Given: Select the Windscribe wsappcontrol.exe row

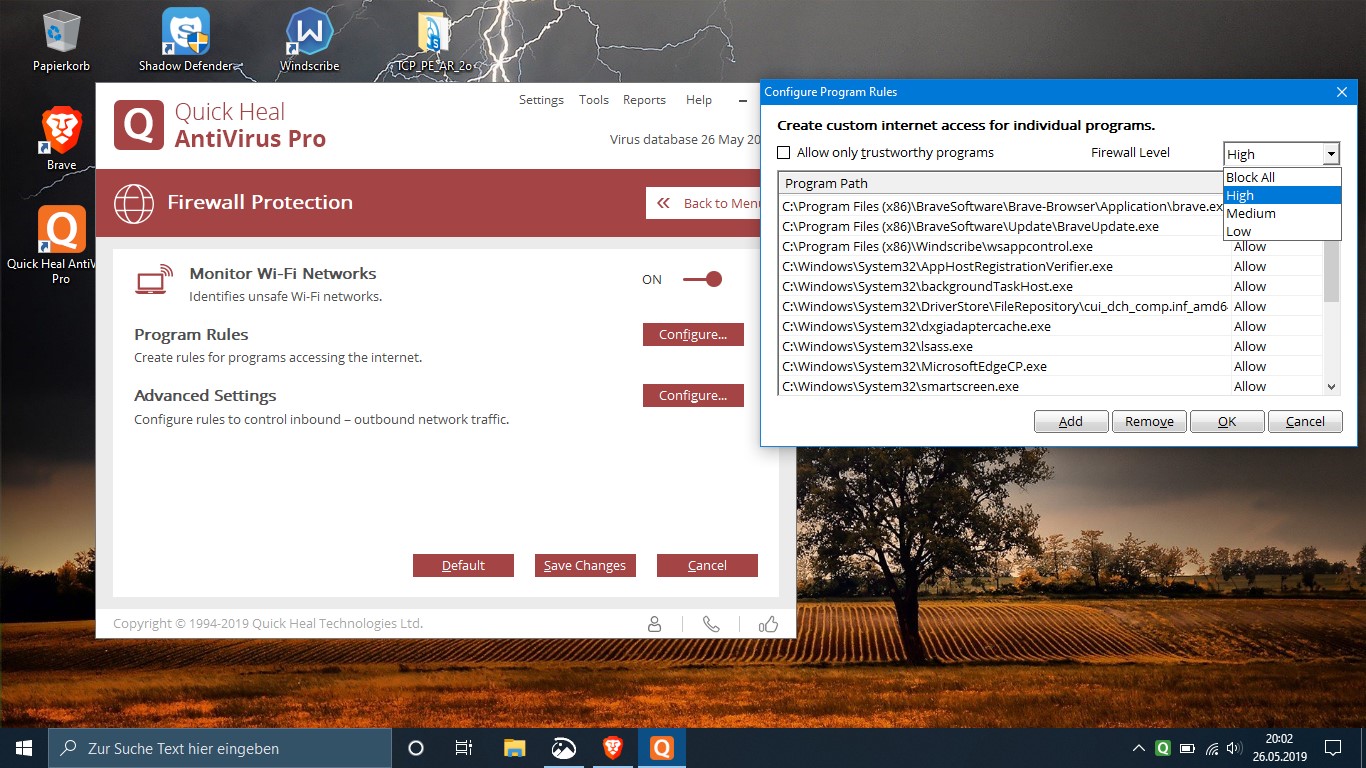Looking at the screenshot, I should click(1051, 246).
